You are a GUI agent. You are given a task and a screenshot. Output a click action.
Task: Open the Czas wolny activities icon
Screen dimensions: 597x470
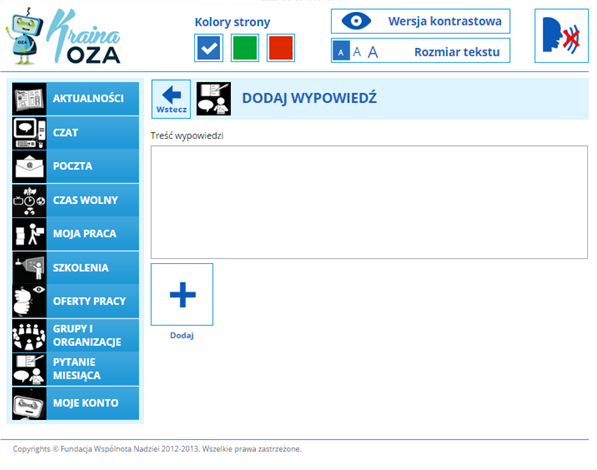pos(29,200)
